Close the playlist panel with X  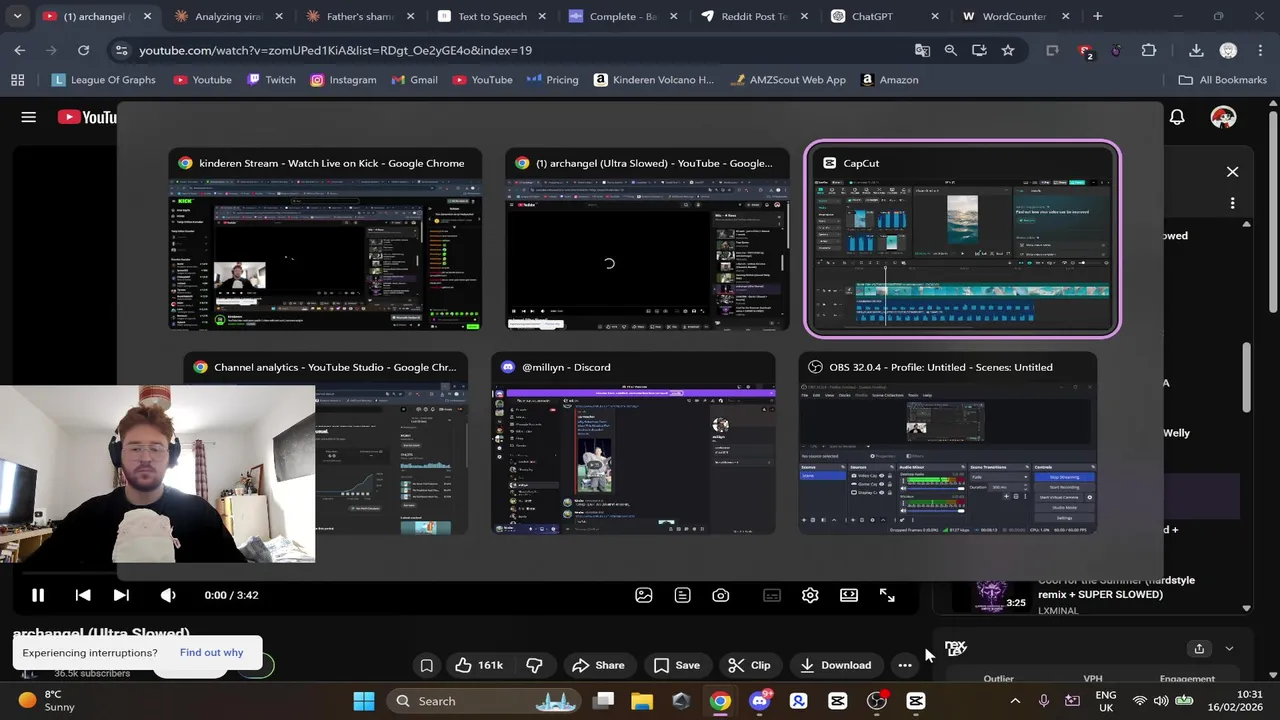coord(1232,172)
